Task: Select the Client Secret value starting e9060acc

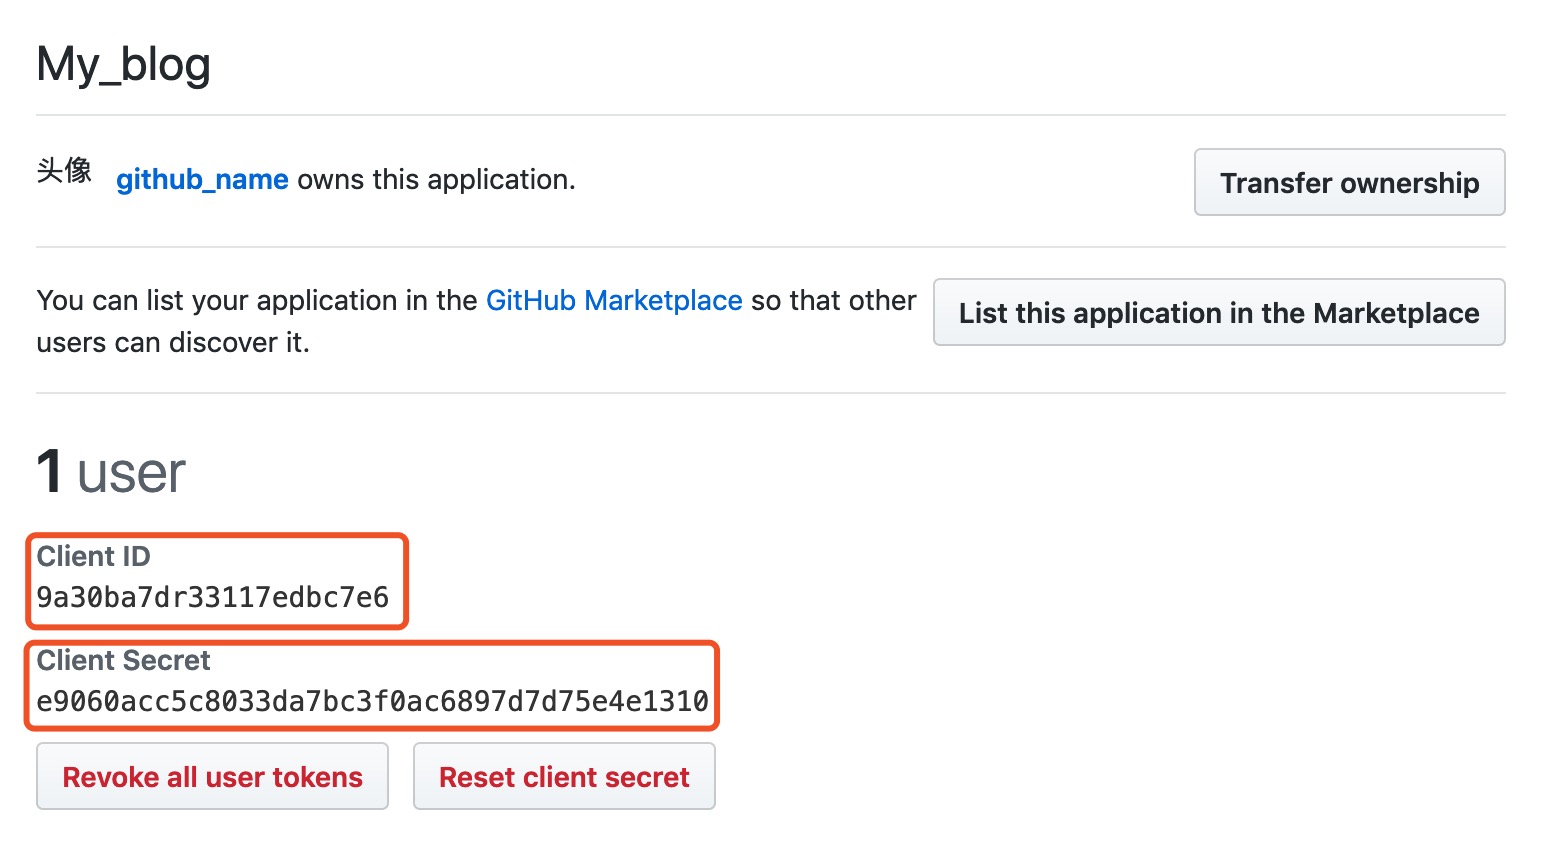Action: tap(372, 701)
